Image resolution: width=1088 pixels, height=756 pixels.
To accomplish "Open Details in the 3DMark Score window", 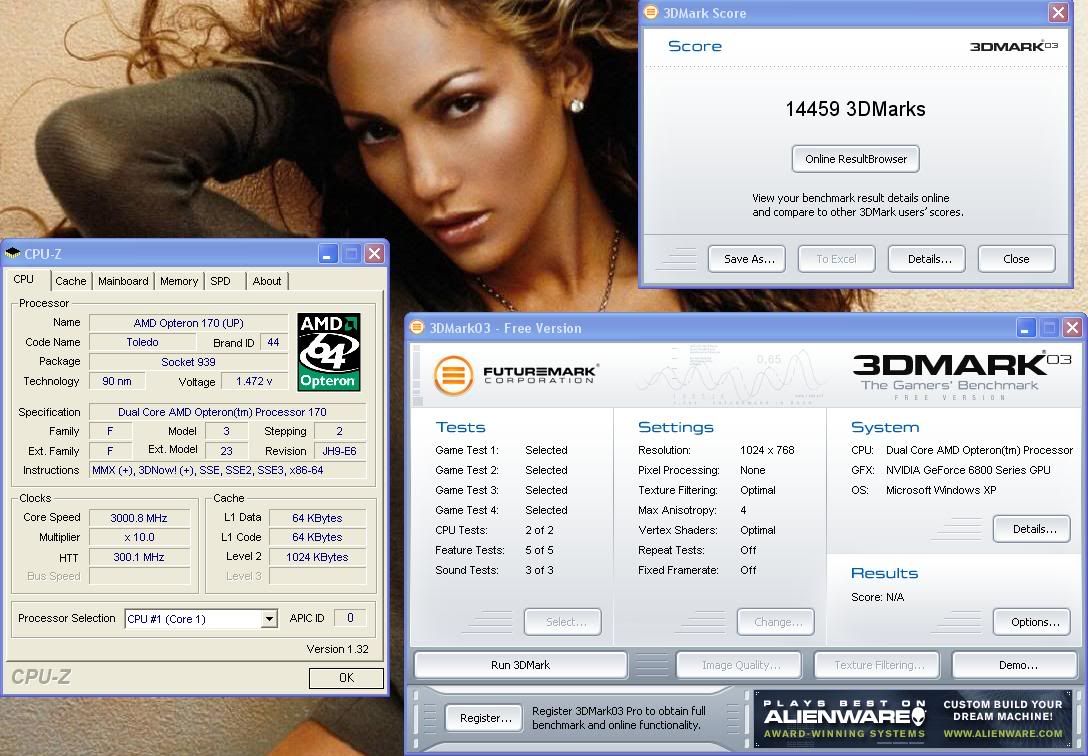I will 926,259.
